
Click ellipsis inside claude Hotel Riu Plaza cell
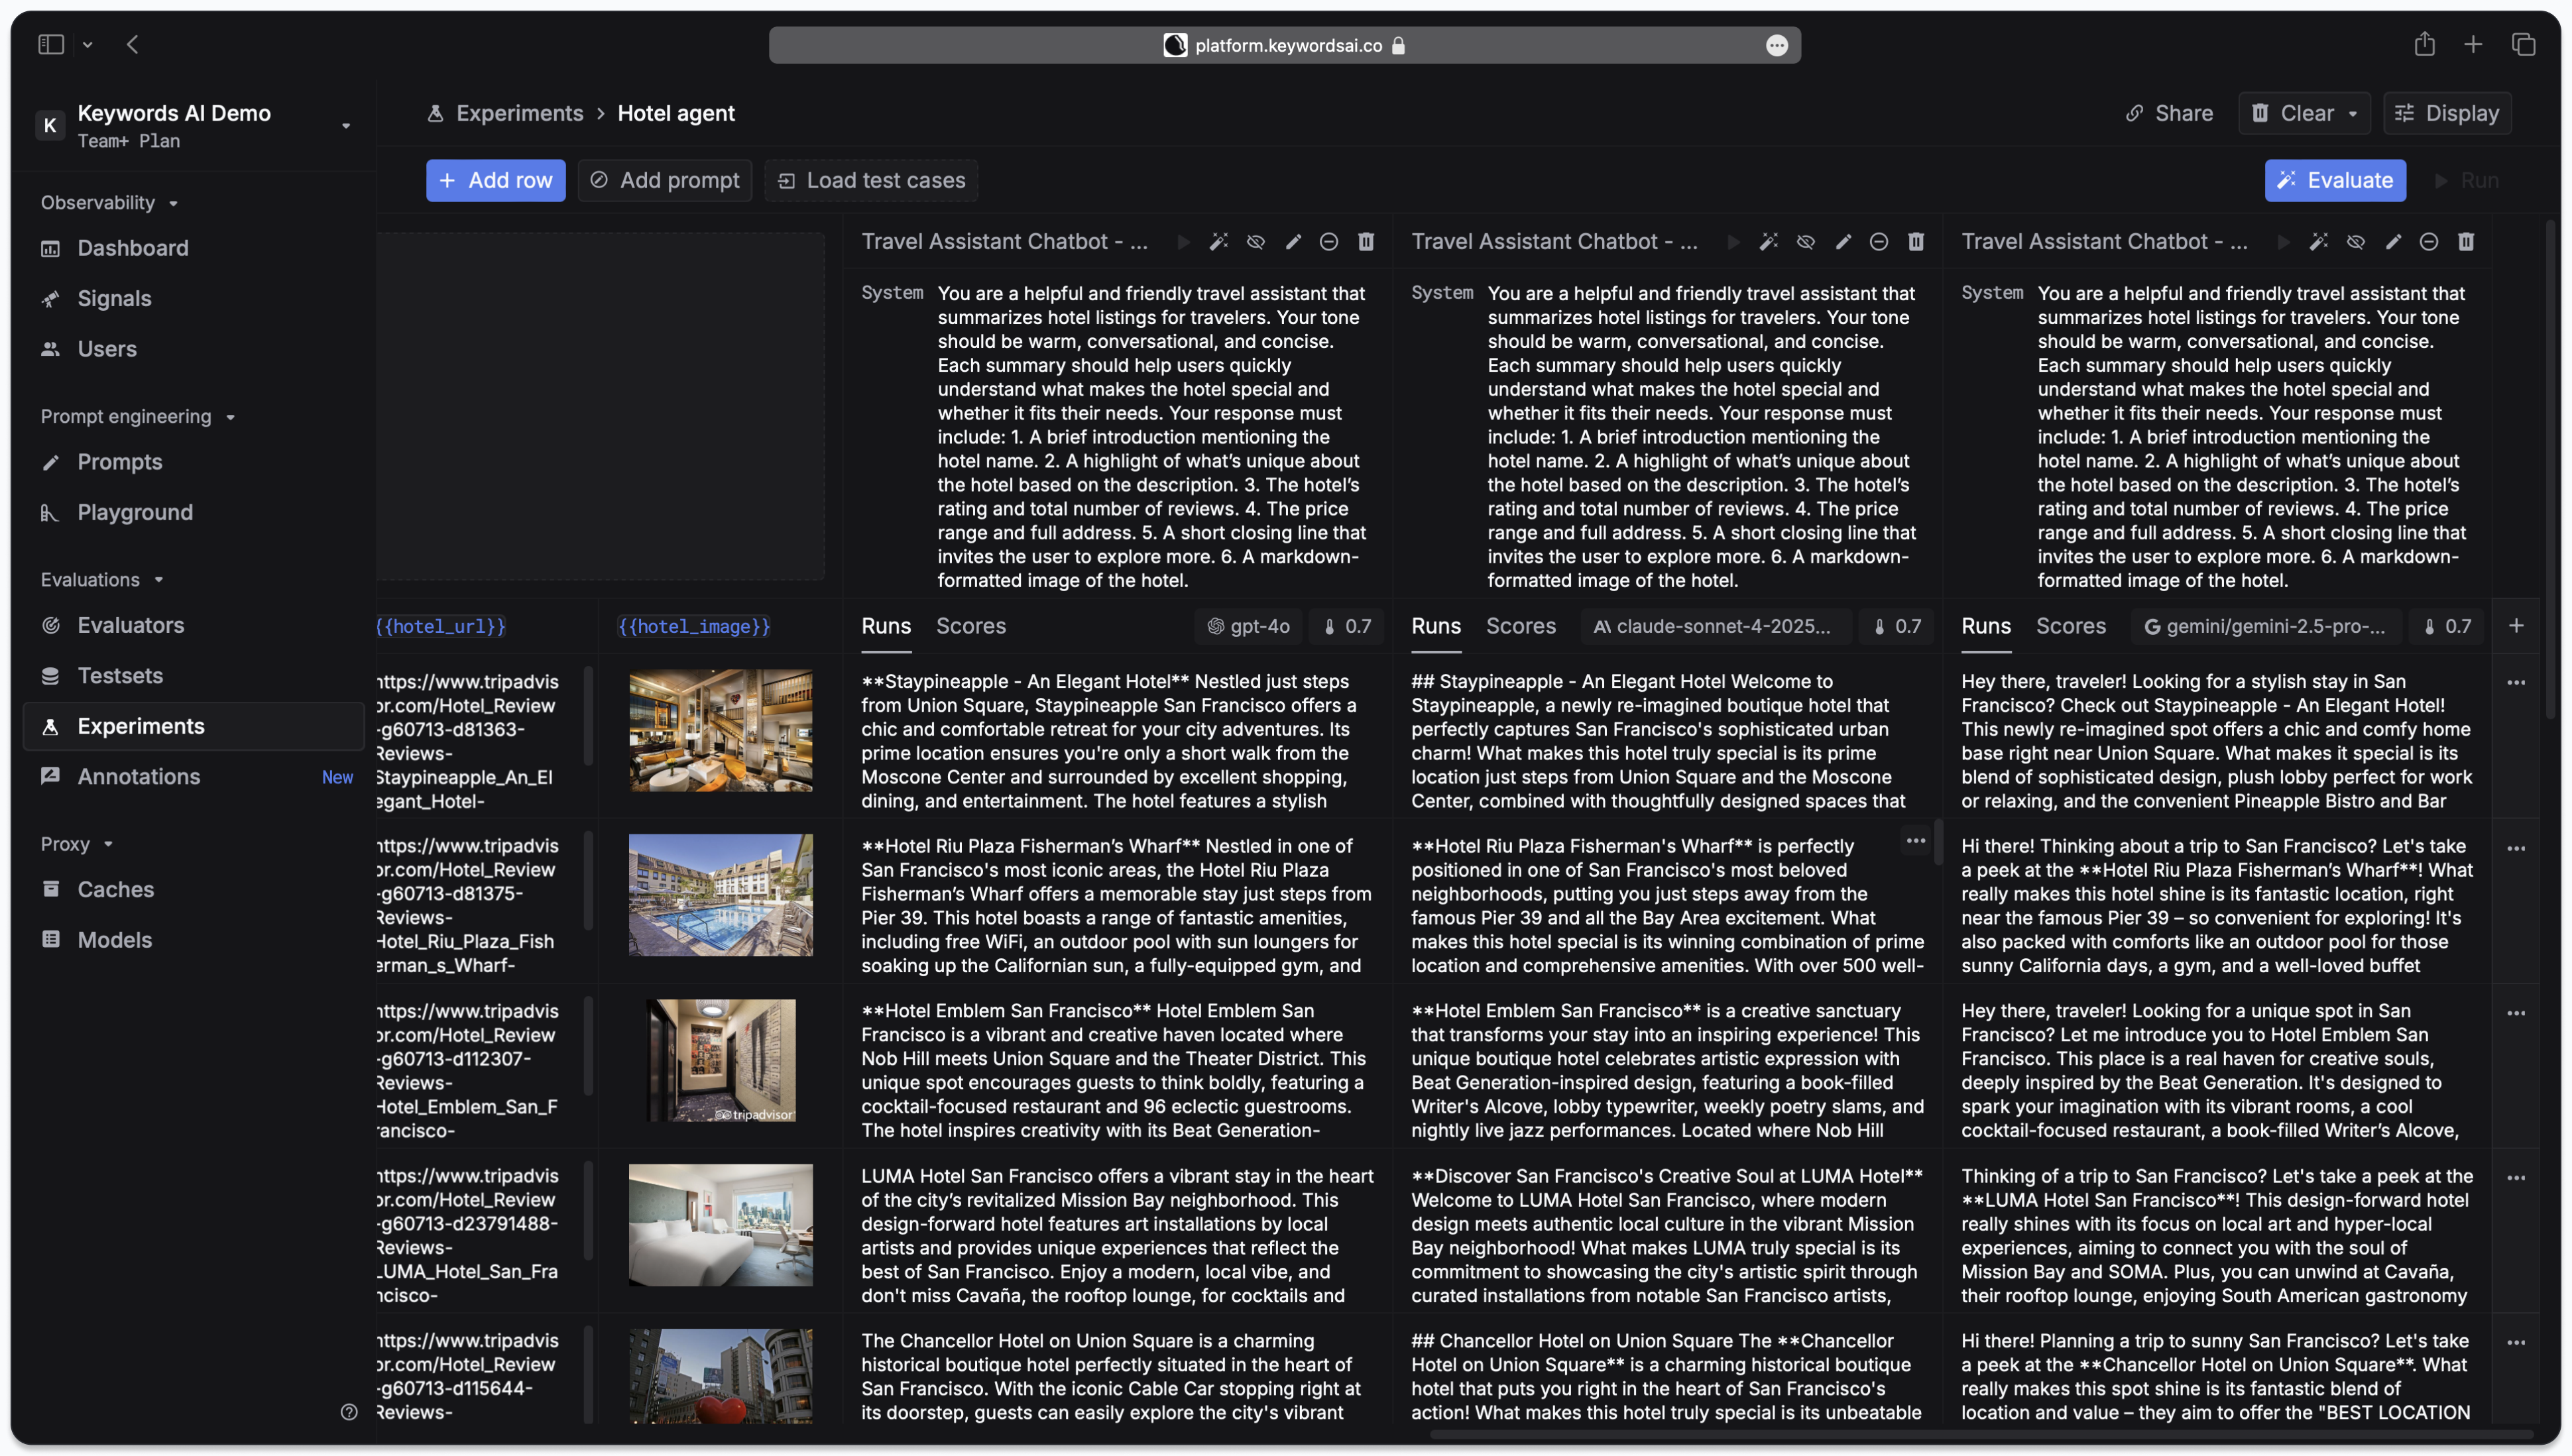1916,841
